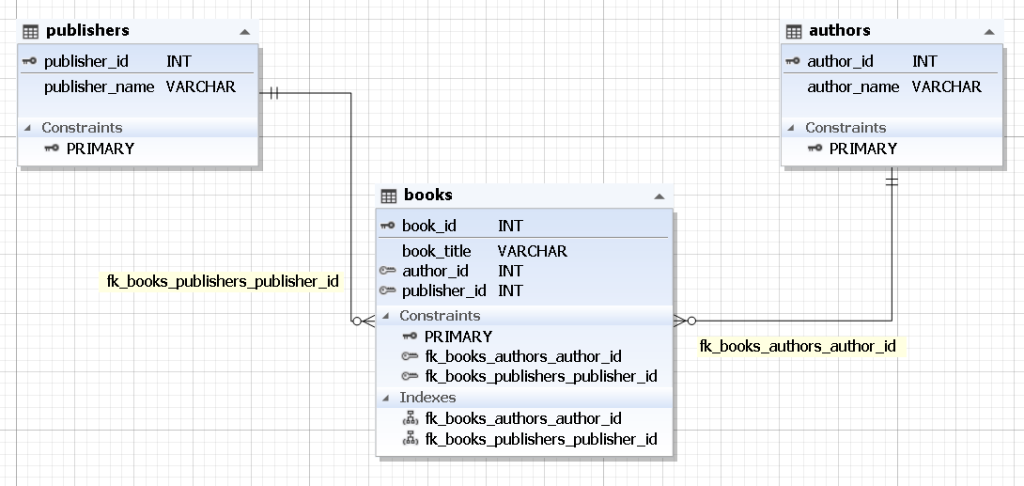Click crow's foot connector on books right side
The width and height of the screenshot is (1024, 486).
685,321
